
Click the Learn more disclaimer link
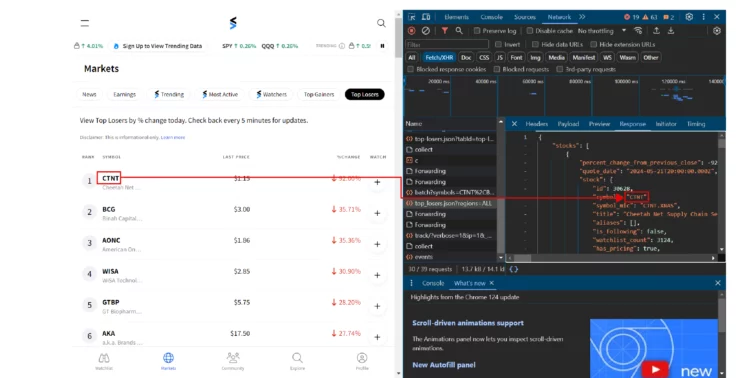coord(173,138)
